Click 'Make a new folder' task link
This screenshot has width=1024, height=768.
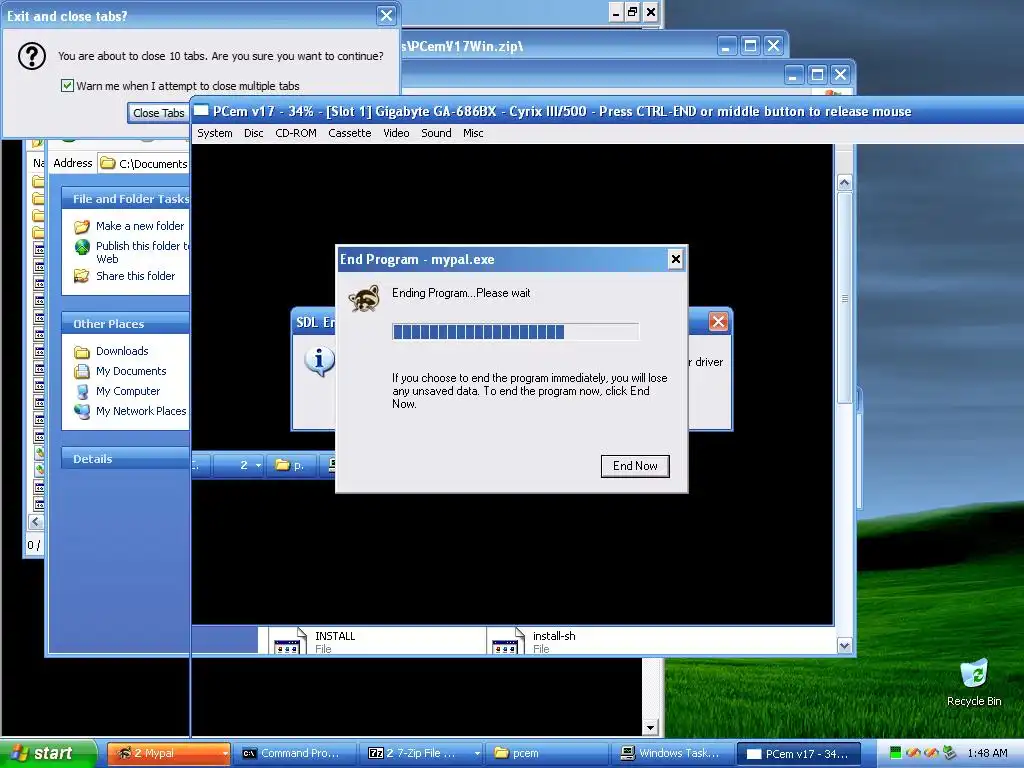(140, 226)
